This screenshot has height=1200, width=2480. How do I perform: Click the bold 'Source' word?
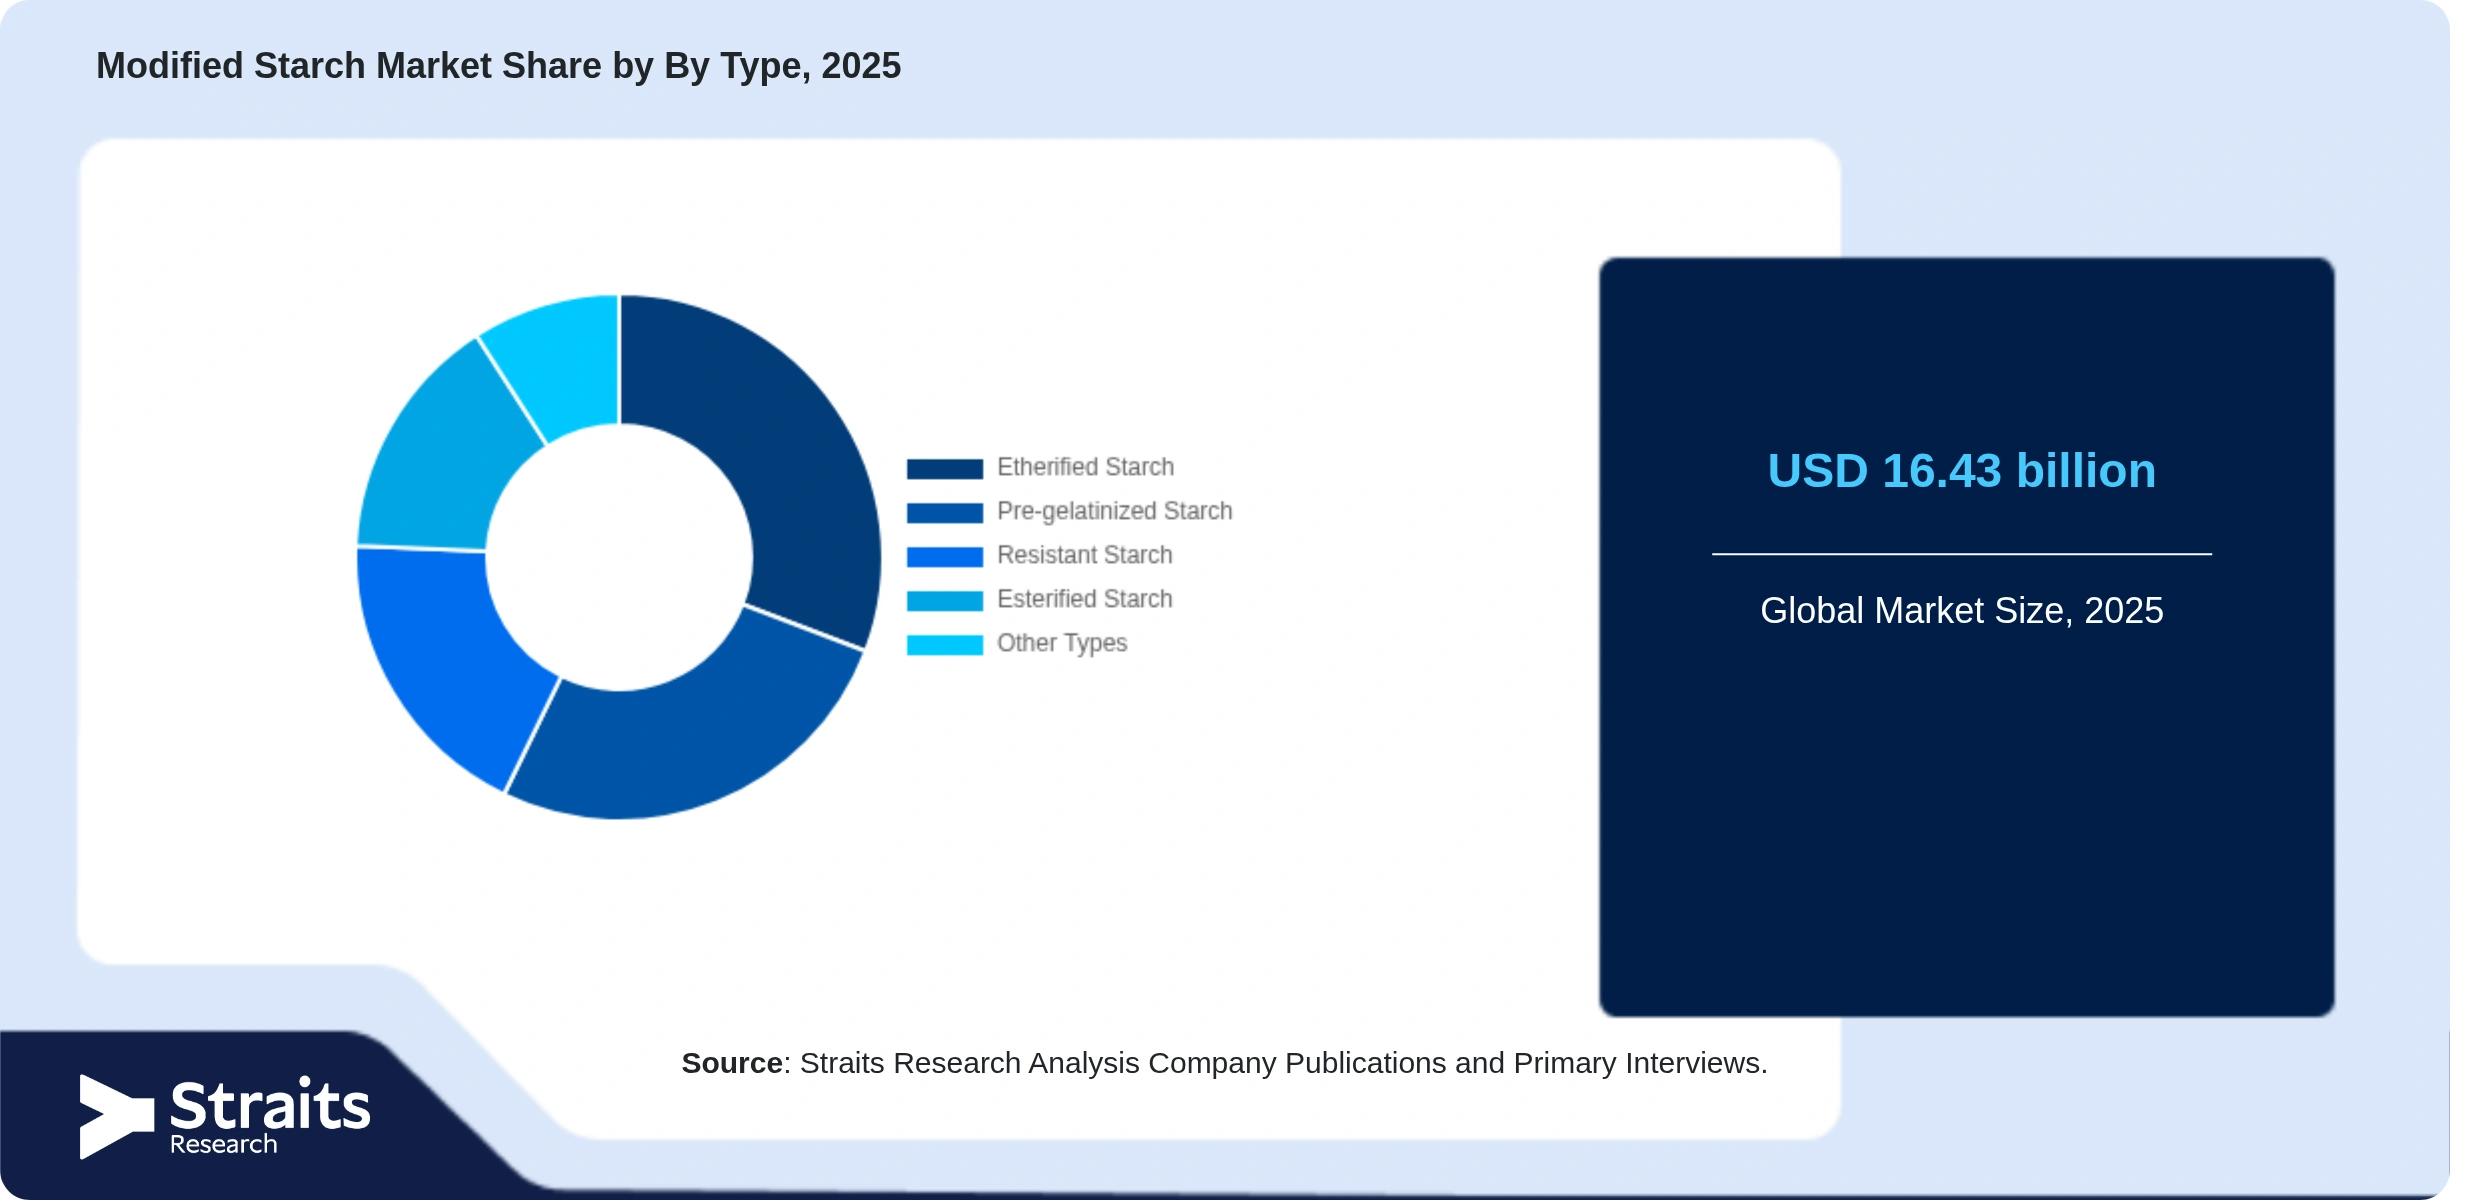click(732, 1063)
